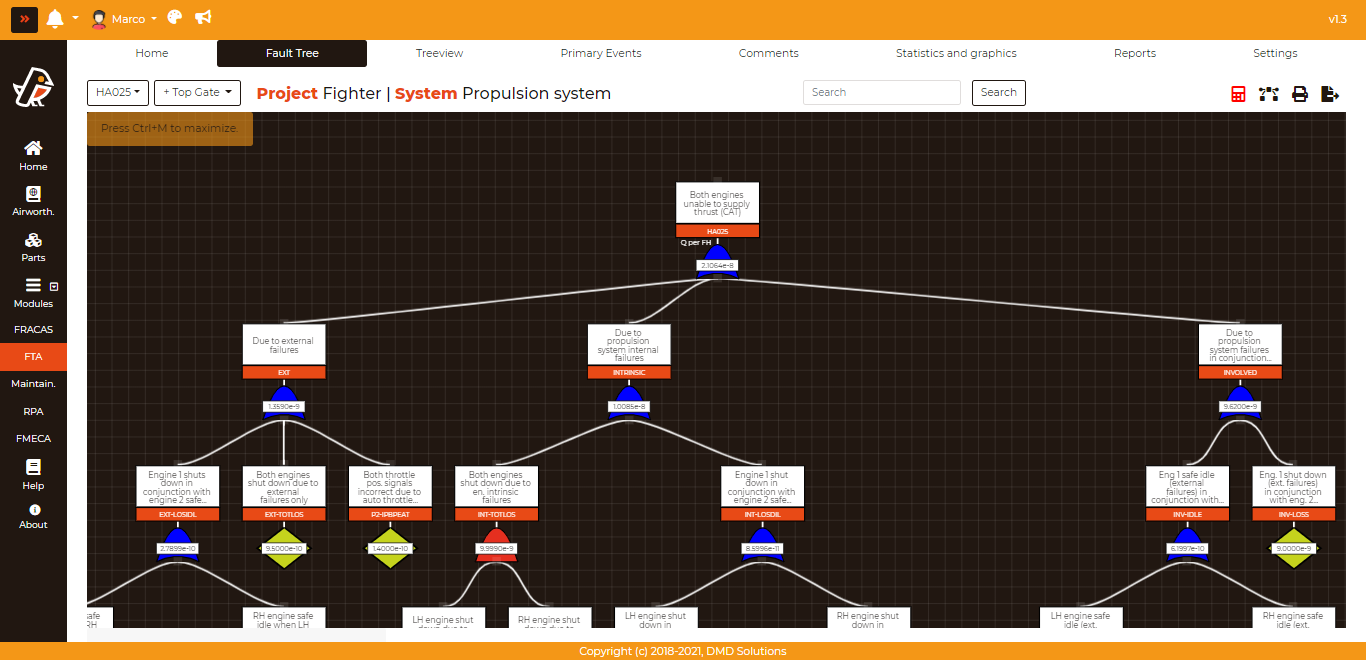1366x660 pixels.
Task: Open the notifications bell
Action: click(x=55, y=19)
